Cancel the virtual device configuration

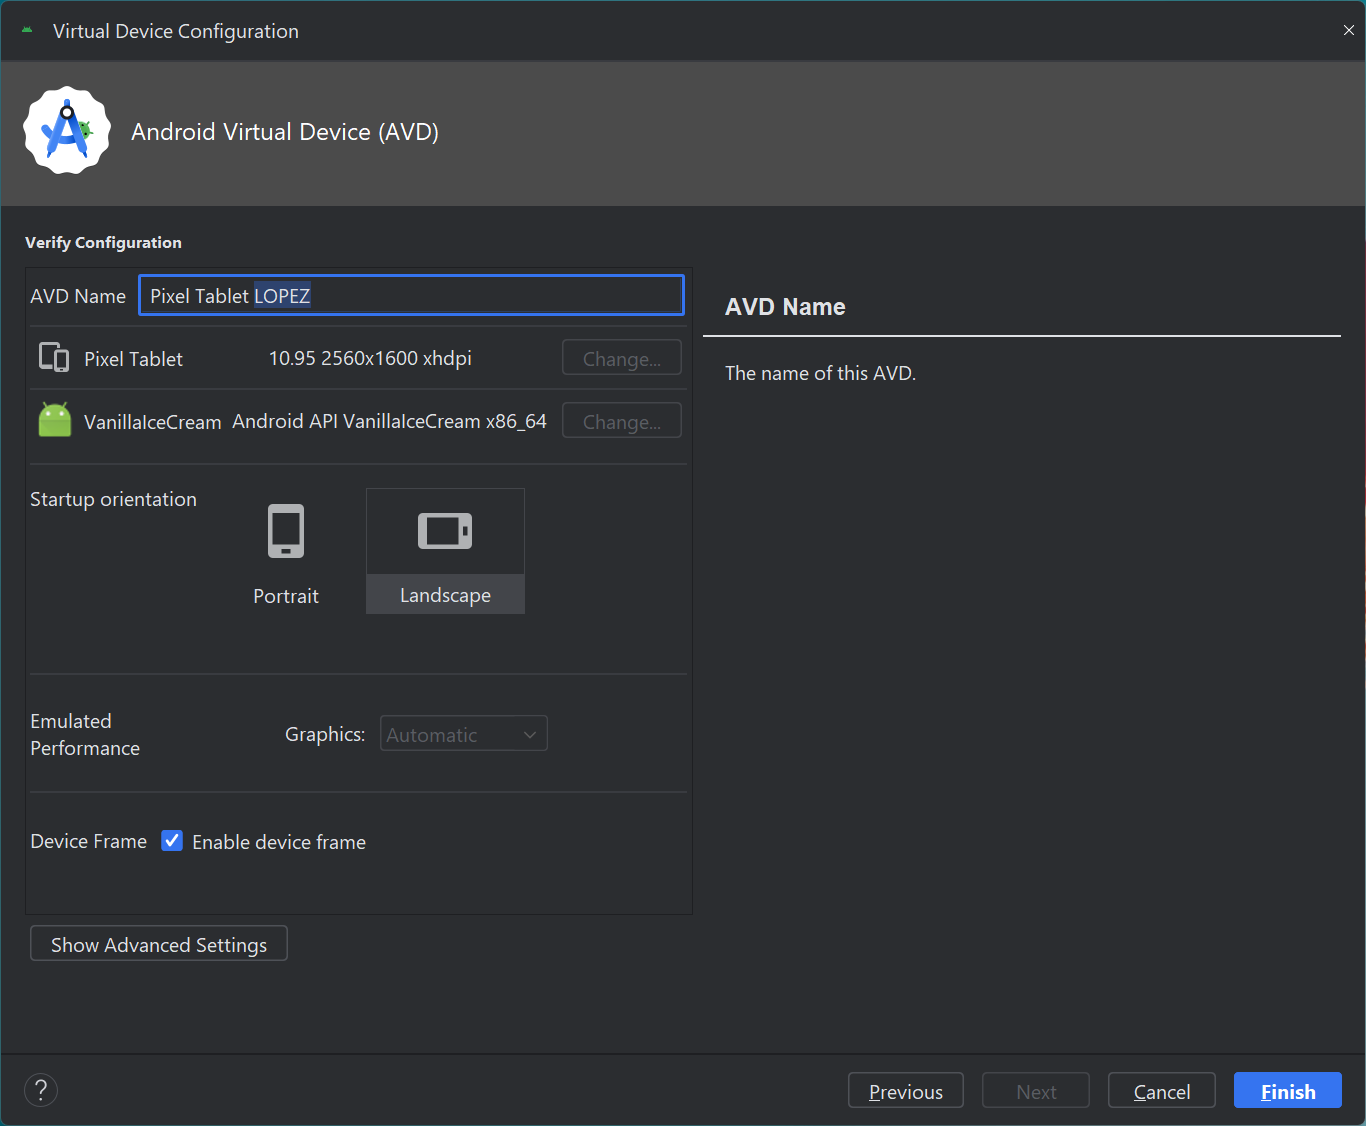point(1162,1091)
